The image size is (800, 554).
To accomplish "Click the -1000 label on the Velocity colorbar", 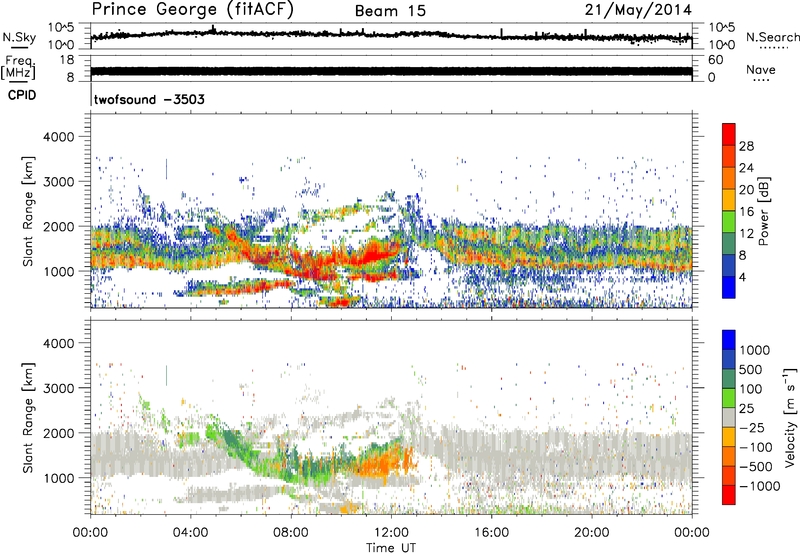I will tap(760, 486).
